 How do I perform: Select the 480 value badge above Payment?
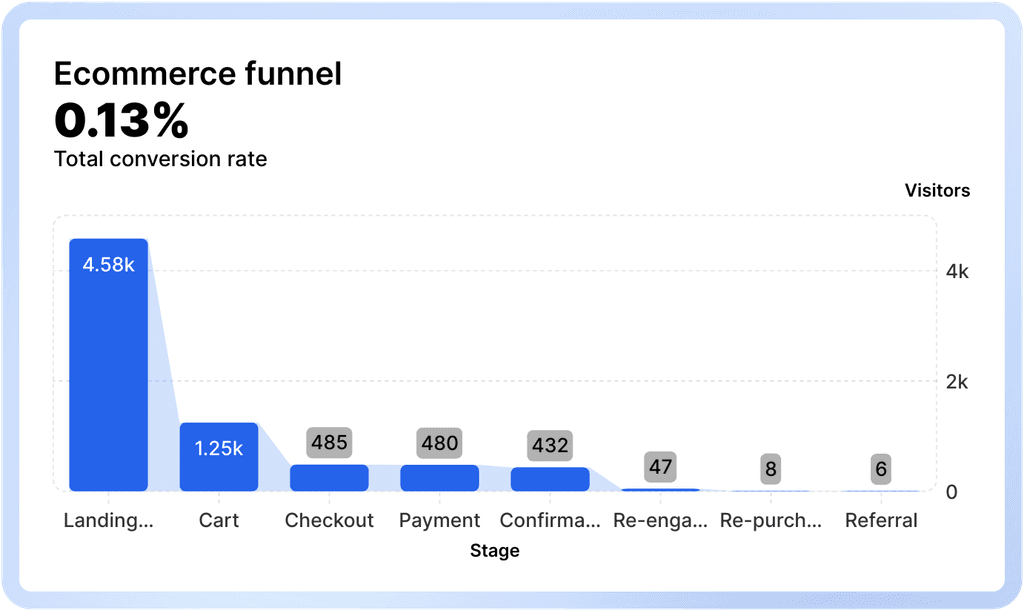tap(440, 443)
